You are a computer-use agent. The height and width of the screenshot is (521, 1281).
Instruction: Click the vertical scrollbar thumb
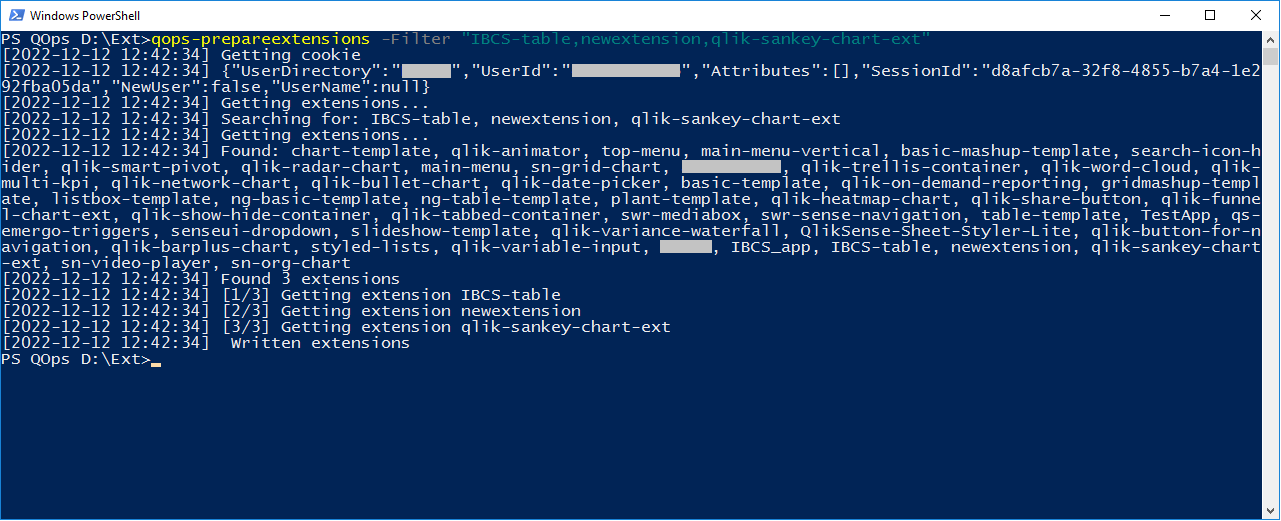1271,56
